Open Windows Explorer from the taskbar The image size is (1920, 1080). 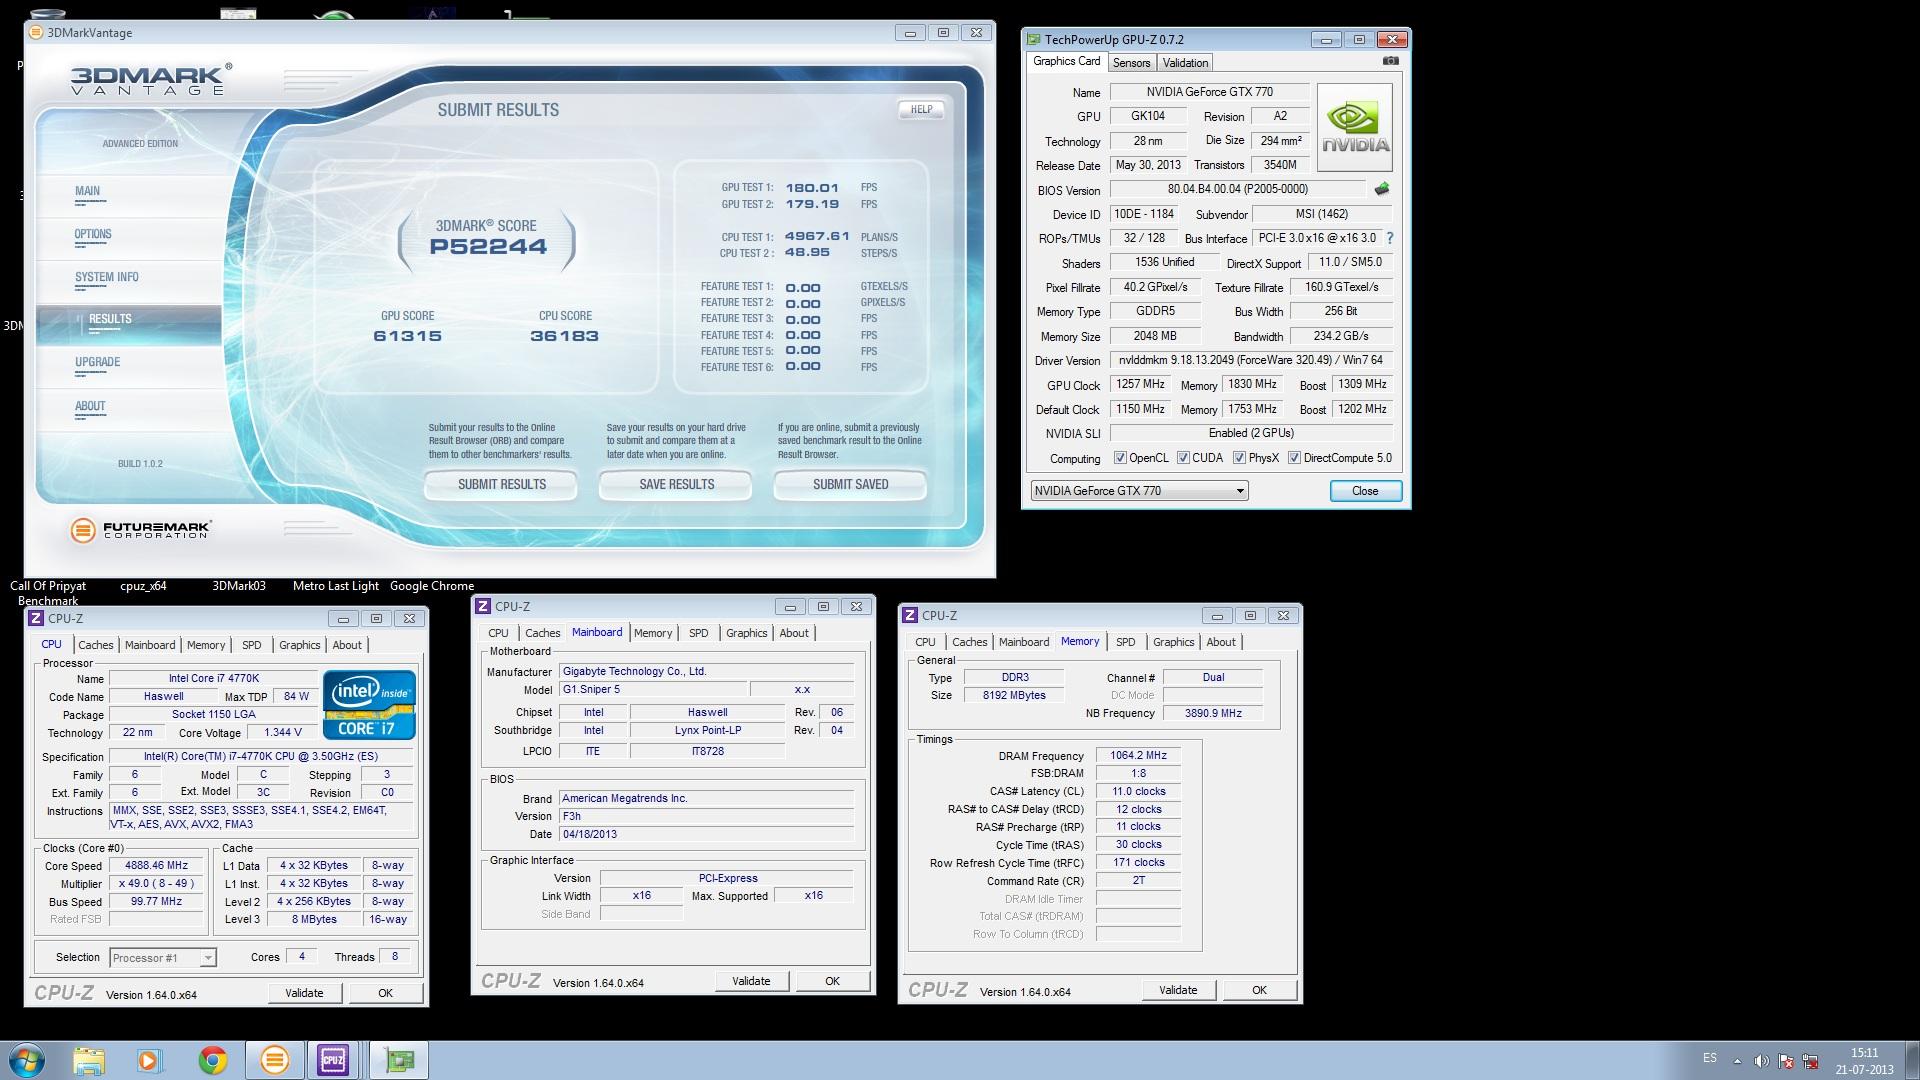pyautogui.click(x=89, y=1060)
